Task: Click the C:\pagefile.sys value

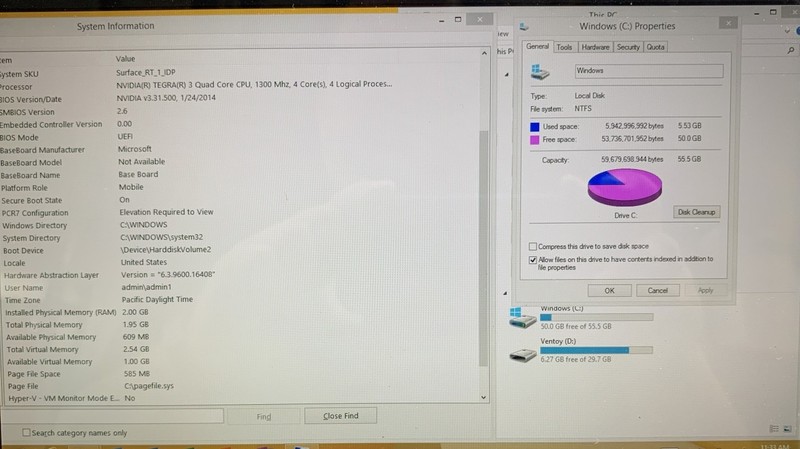Action: tap(148, 386)
